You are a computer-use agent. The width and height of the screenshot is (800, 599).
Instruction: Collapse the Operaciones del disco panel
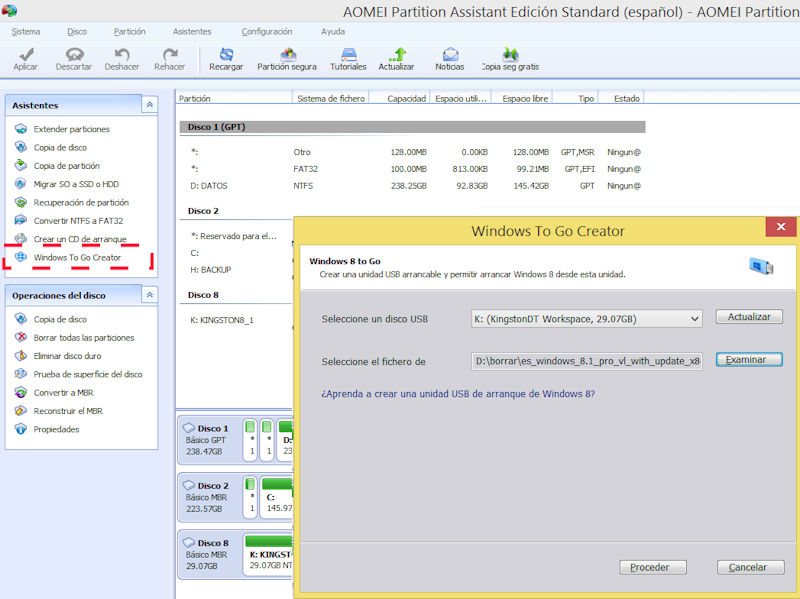149,295
